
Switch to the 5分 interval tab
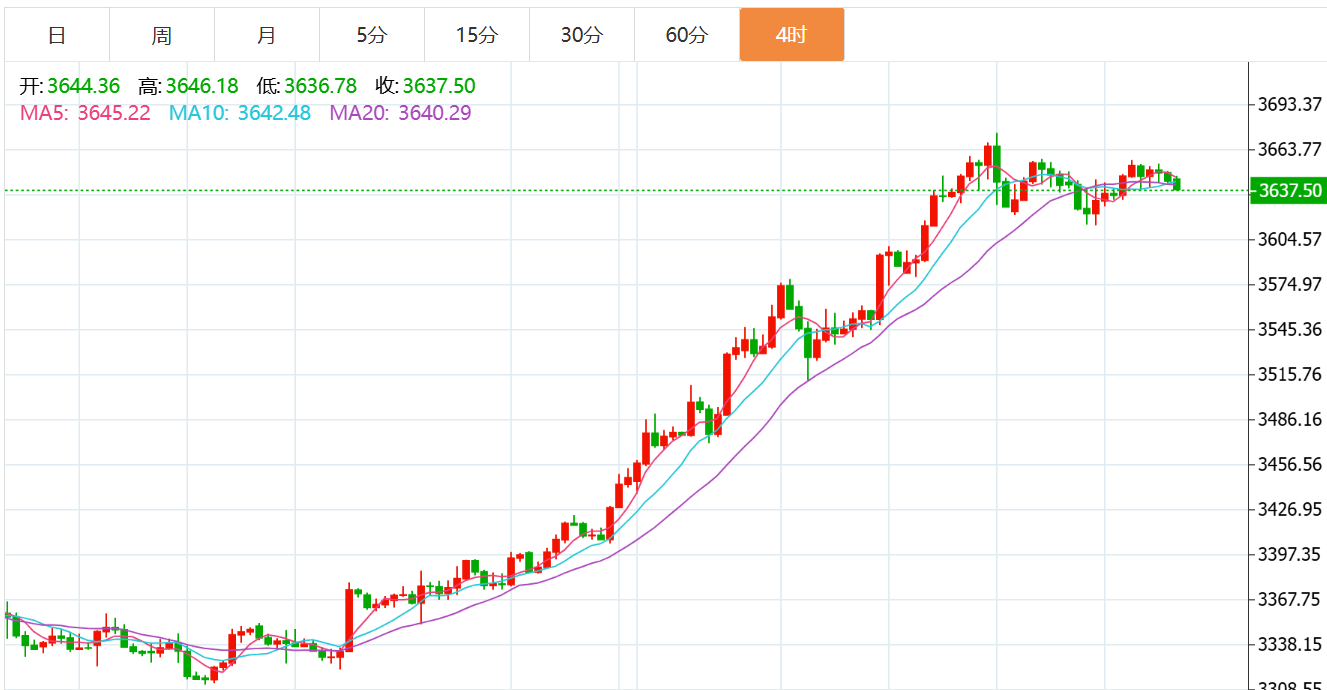click(x=372, y=35)
